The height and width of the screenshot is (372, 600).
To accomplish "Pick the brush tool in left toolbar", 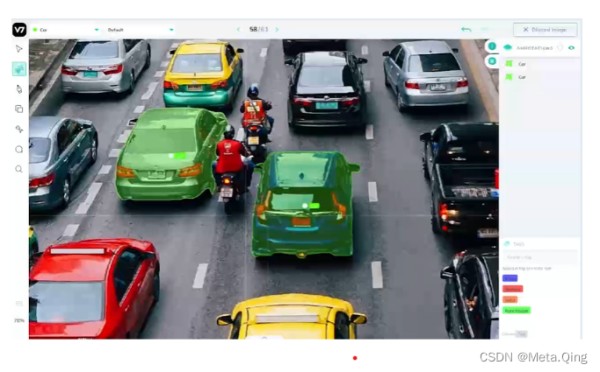I will click(x=19, y=89).
